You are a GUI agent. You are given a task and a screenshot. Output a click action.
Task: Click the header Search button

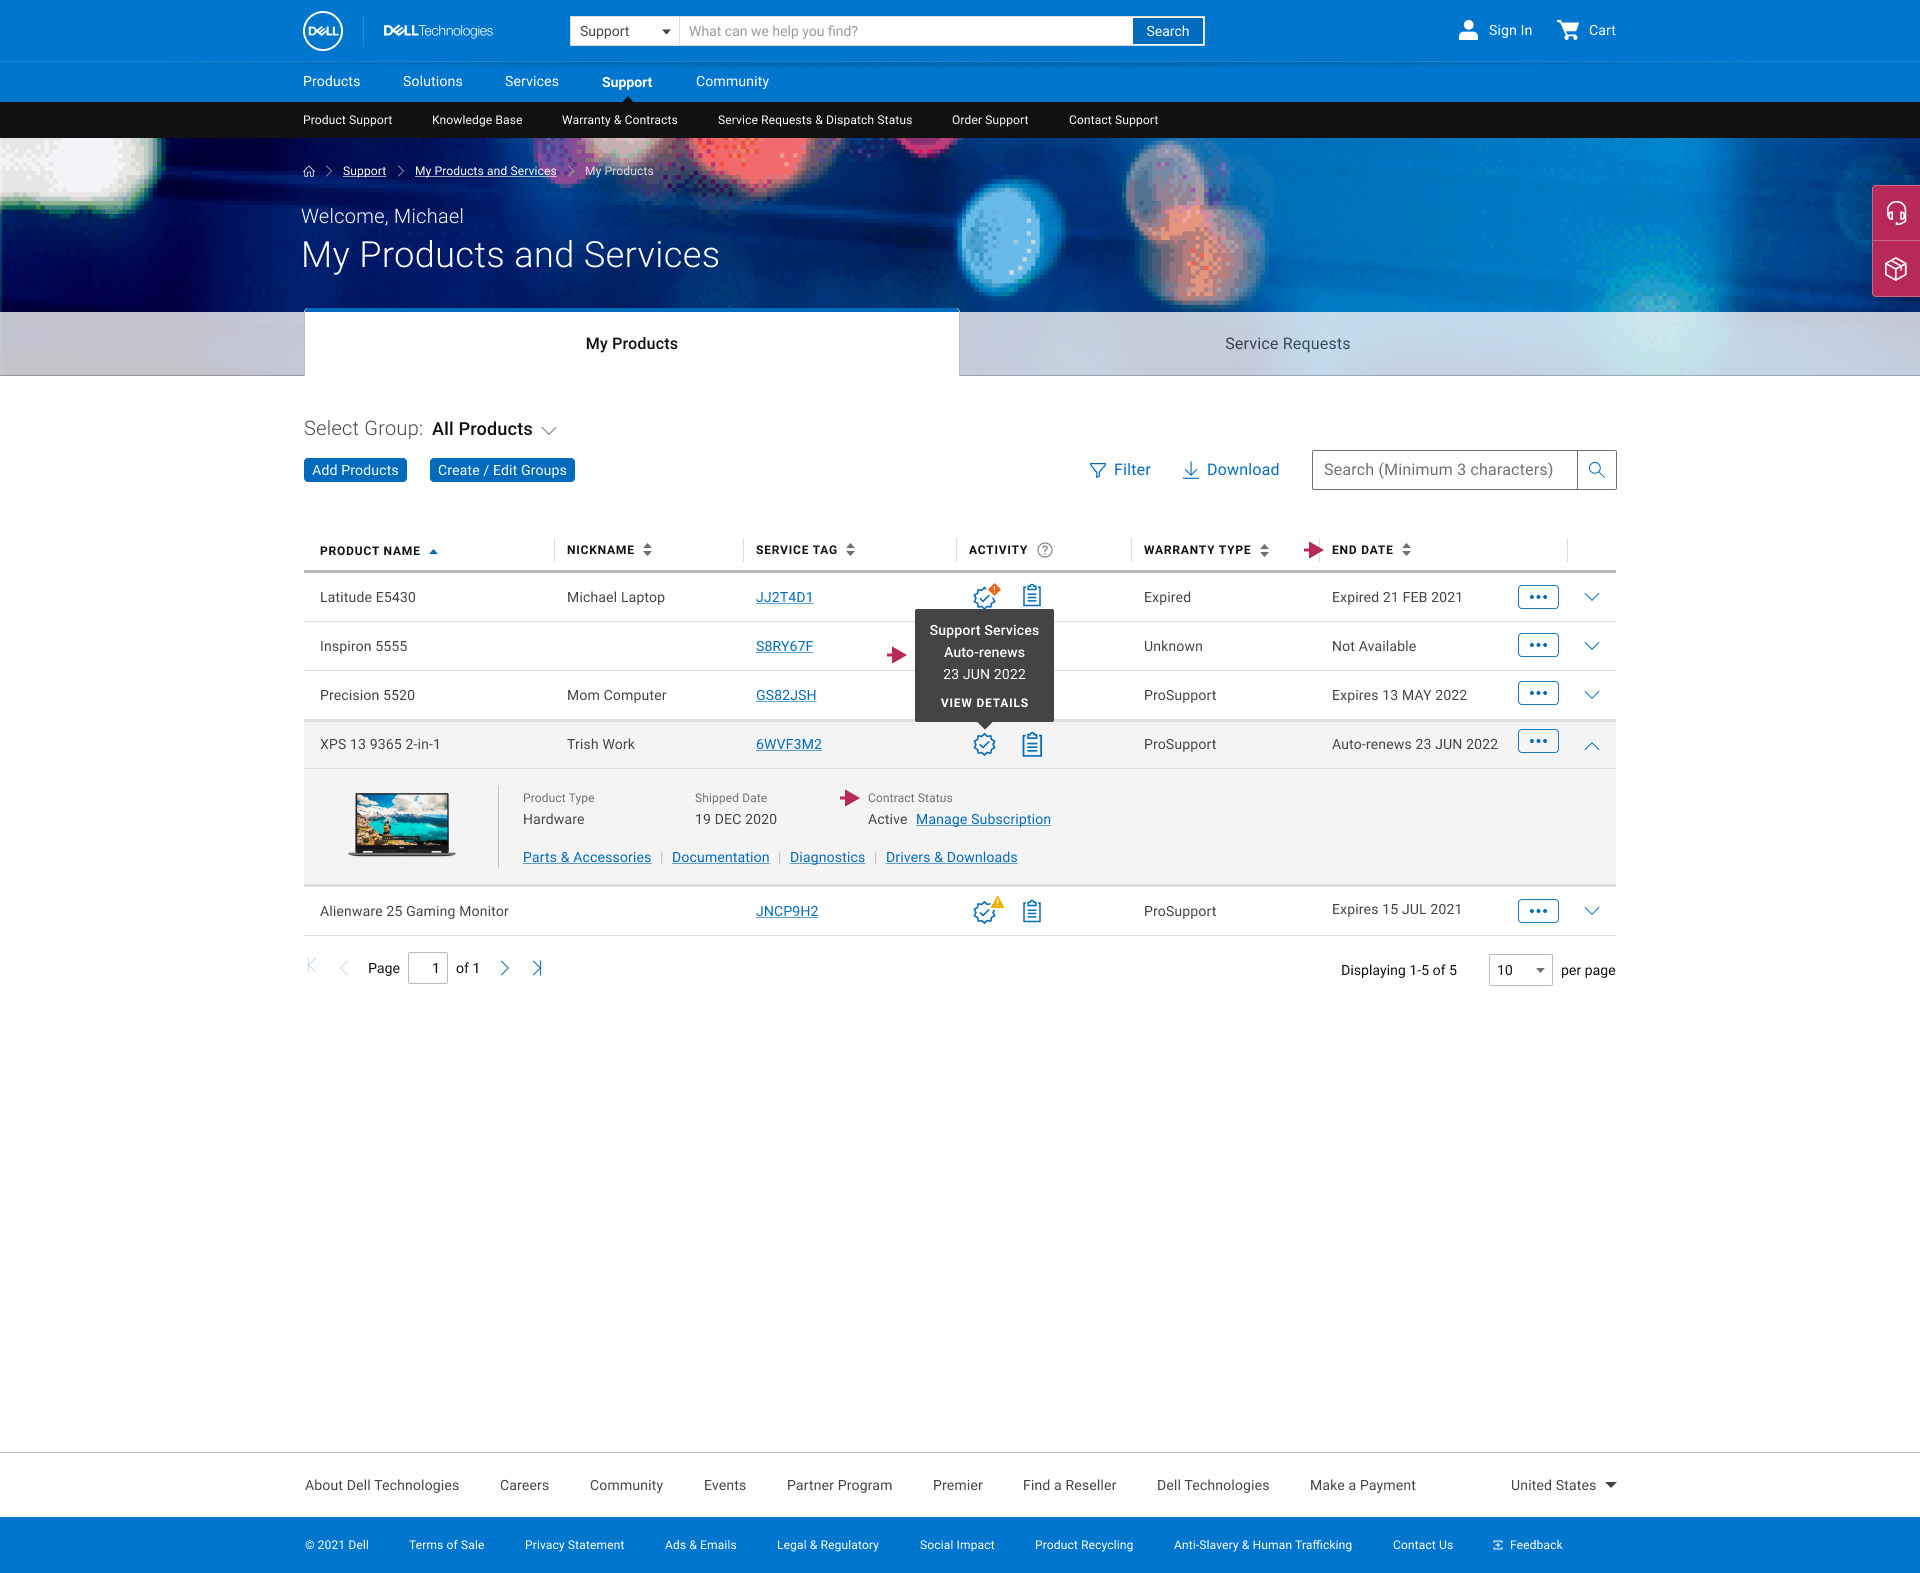coord(1168,31)
